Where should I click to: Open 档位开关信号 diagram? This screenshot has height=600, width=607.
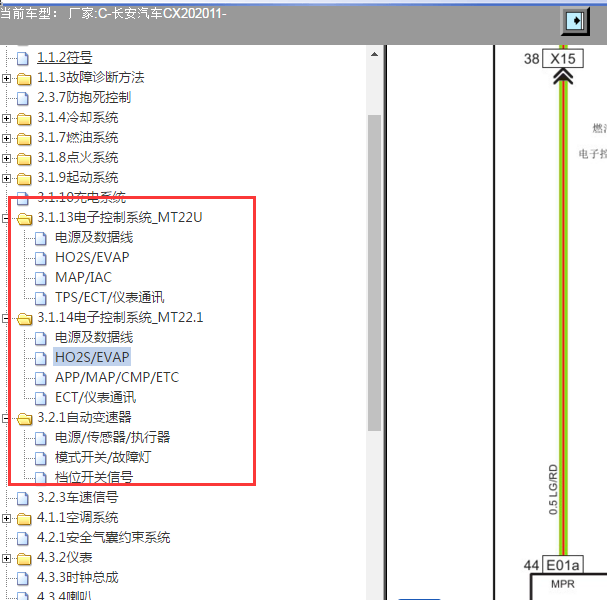coord(94,477)
